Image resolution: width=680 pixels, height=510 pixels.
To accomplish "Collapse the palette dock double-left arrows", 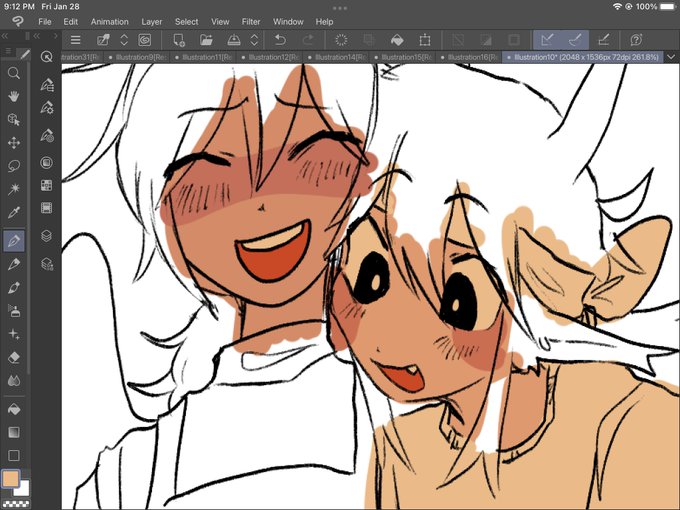I will [36, 36].
